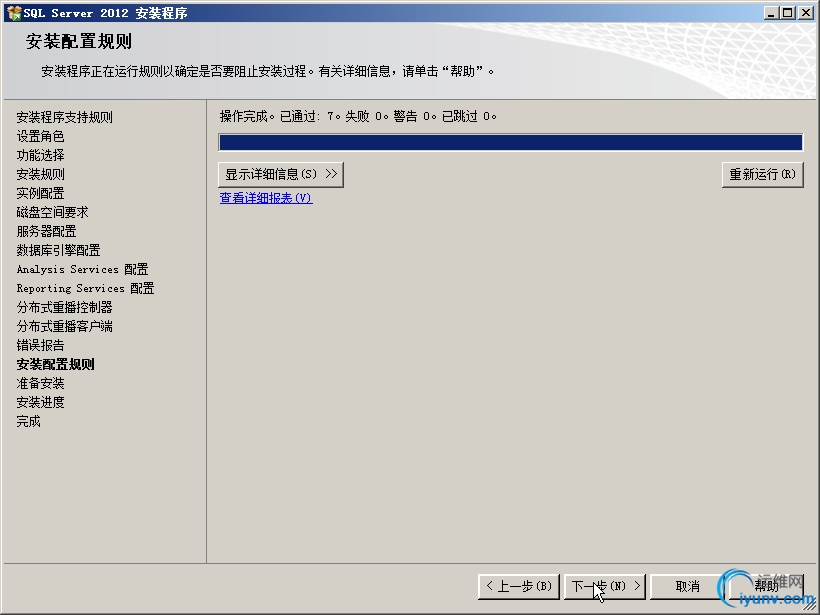The image size is (820, 615).
Task: Select Reporting Services 配置 step
Action: pyautogui.click(x=85, y=288)
